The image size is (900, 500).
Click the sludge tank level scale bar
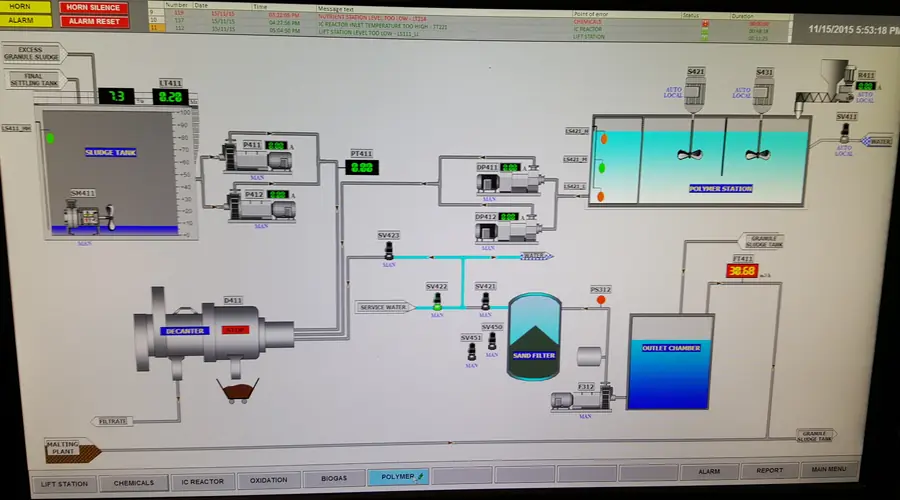pyautogui.click(x=185, y=173)
